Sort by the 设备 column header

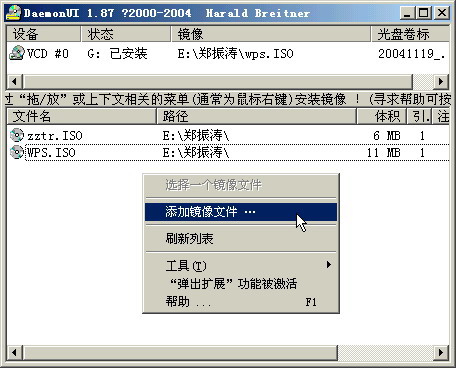click(43, 34)
